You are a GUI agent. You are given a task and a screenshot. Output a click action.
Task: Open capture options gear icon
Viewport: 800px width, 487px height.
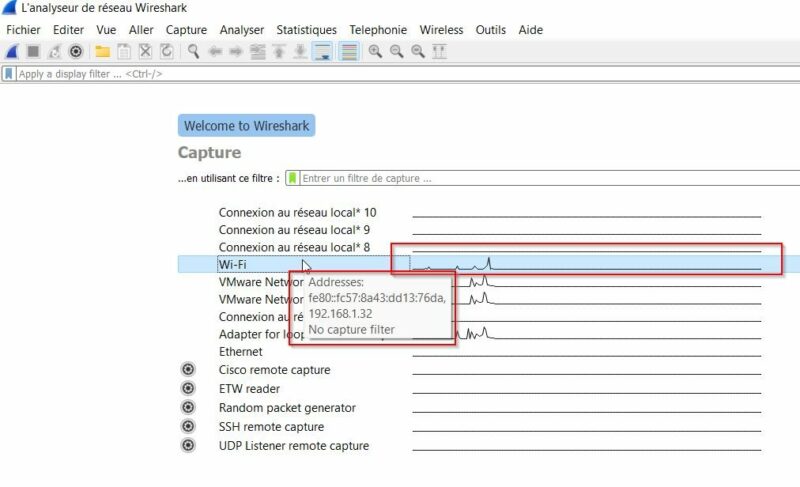pos(76,52)
